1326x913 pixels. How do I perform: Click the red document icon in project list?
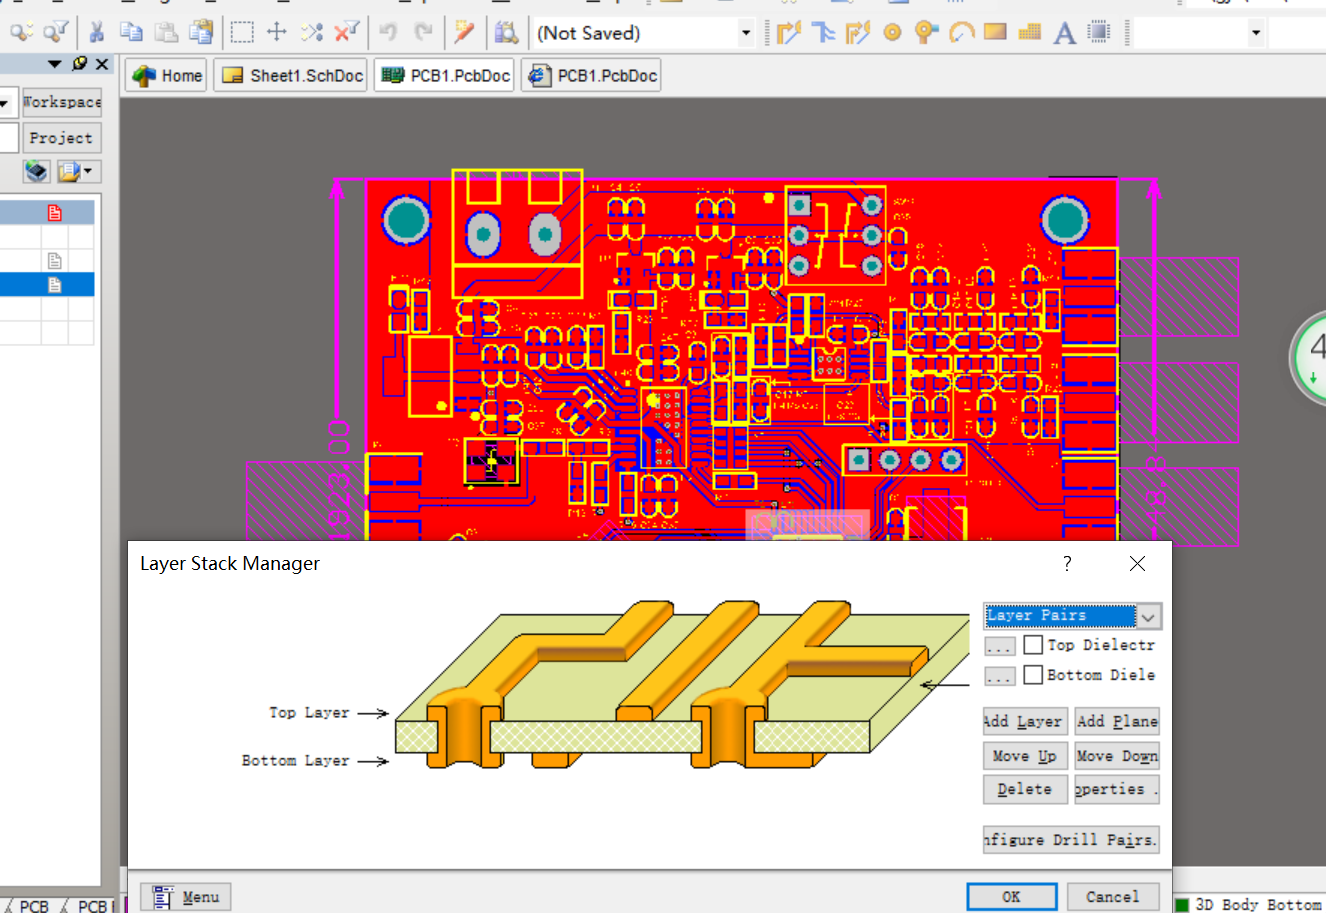point(55,212)
